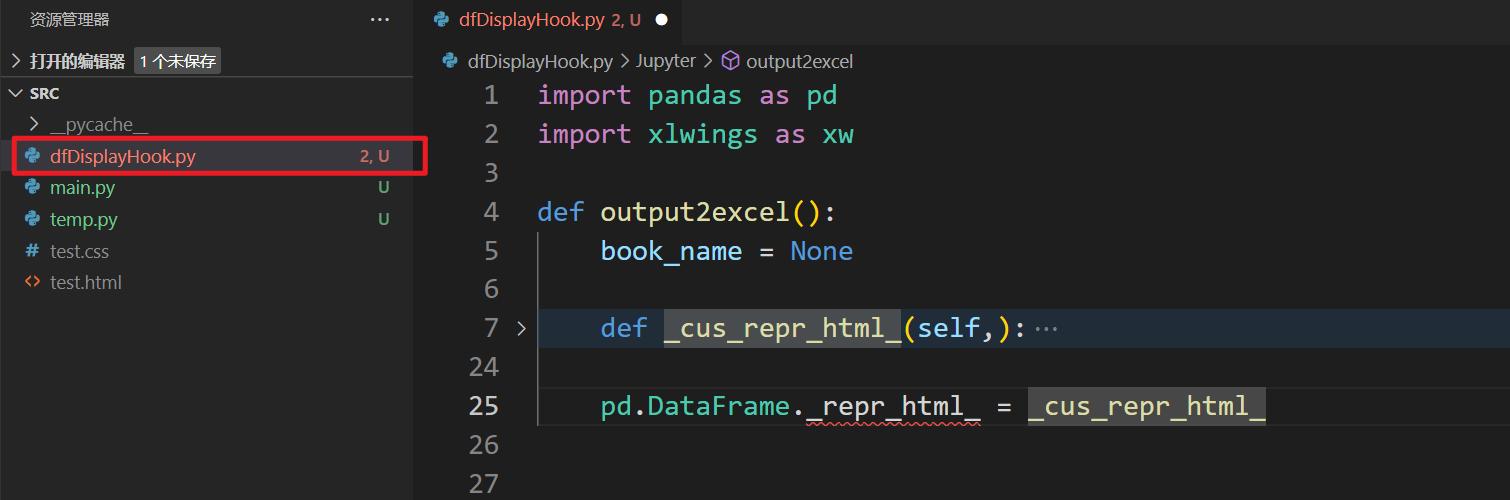Click line number 25 in the gutter

[x=483, y=406]
